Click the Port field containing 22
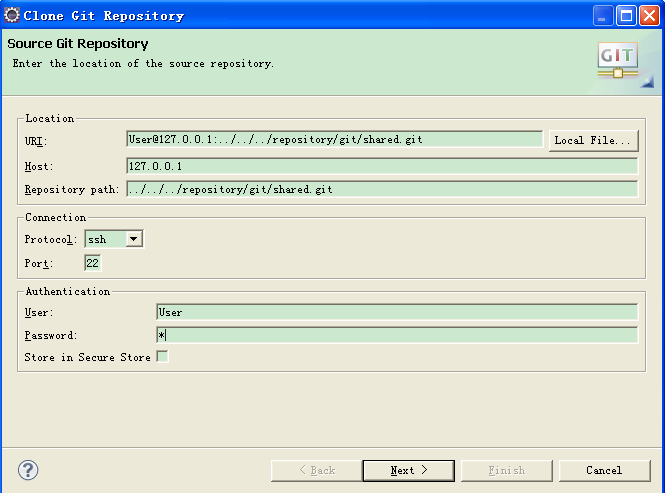The width and height of the screenshot is (669, 493). click(92, 263)
